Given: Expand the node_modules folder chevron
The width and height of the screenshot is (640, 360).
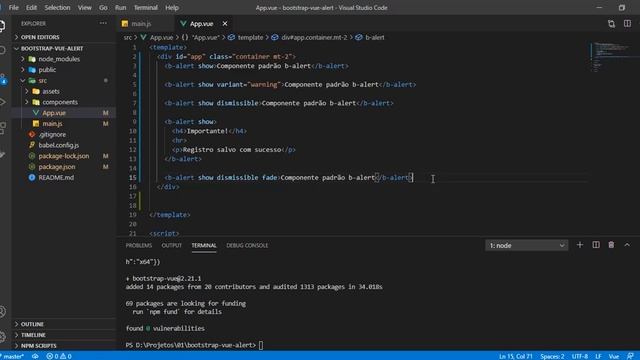Looking at the screenshot, I should 23,59.
